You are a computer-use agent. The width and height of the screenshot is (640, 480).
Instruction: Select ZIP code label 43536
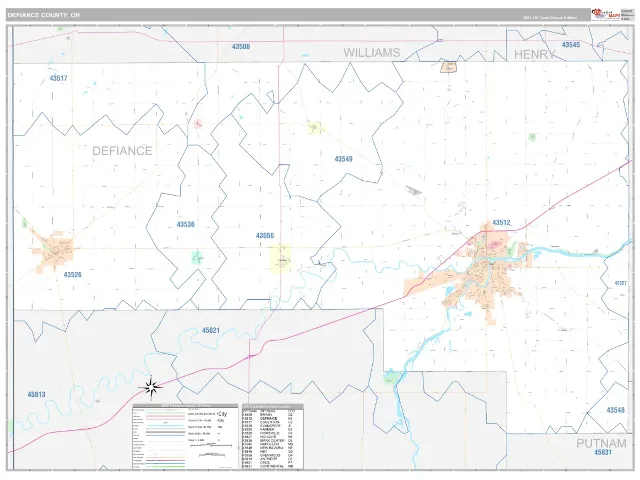(185, 224)
